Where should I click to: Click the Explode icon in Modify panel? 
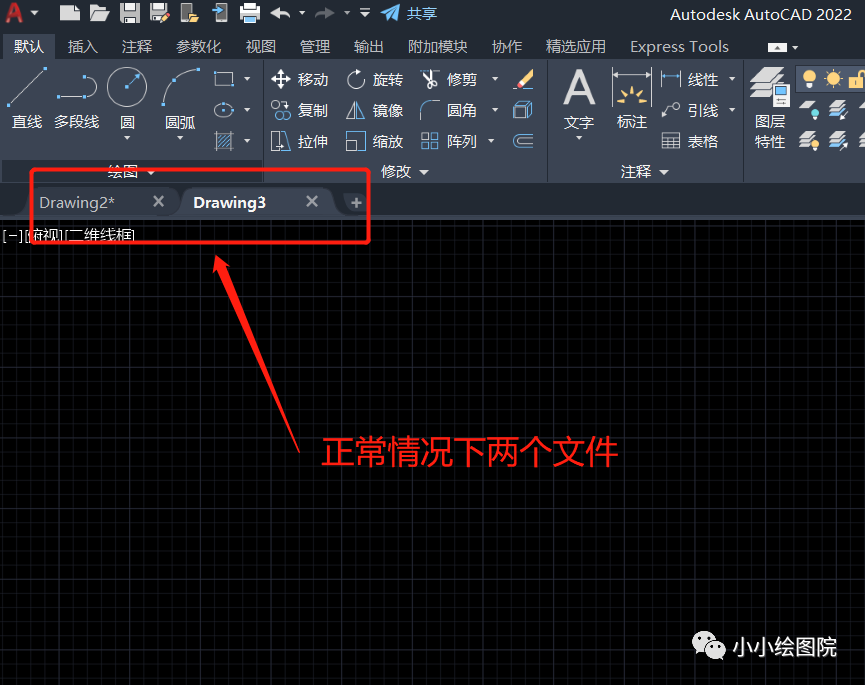tap(523, 110)
